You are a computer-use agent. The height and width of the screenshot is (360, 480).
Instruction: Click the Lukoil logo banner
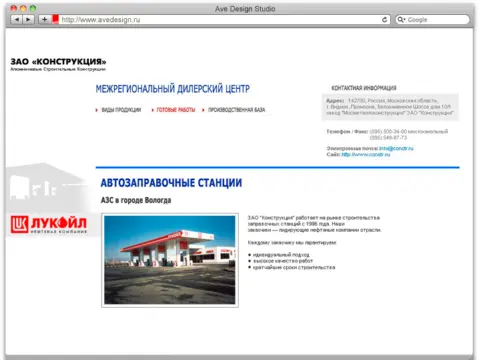[49, 224]
